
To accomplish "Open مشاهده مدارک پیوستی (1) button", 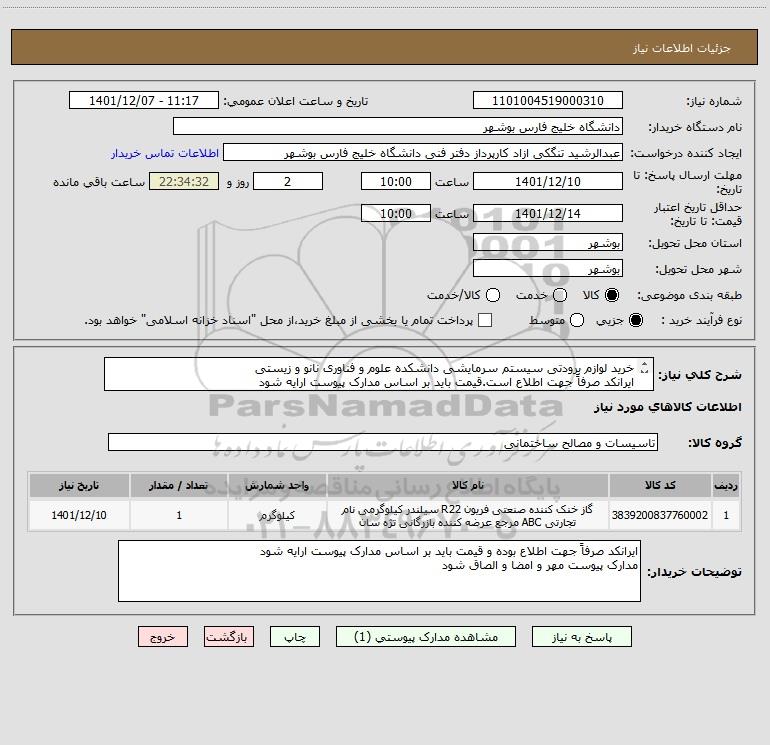I will point(426,637).
